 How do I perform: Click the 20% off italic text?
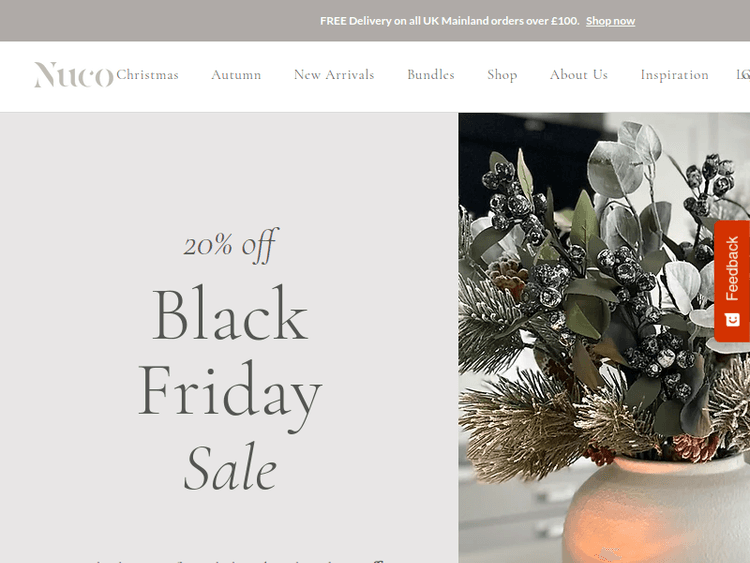(230, 245)
